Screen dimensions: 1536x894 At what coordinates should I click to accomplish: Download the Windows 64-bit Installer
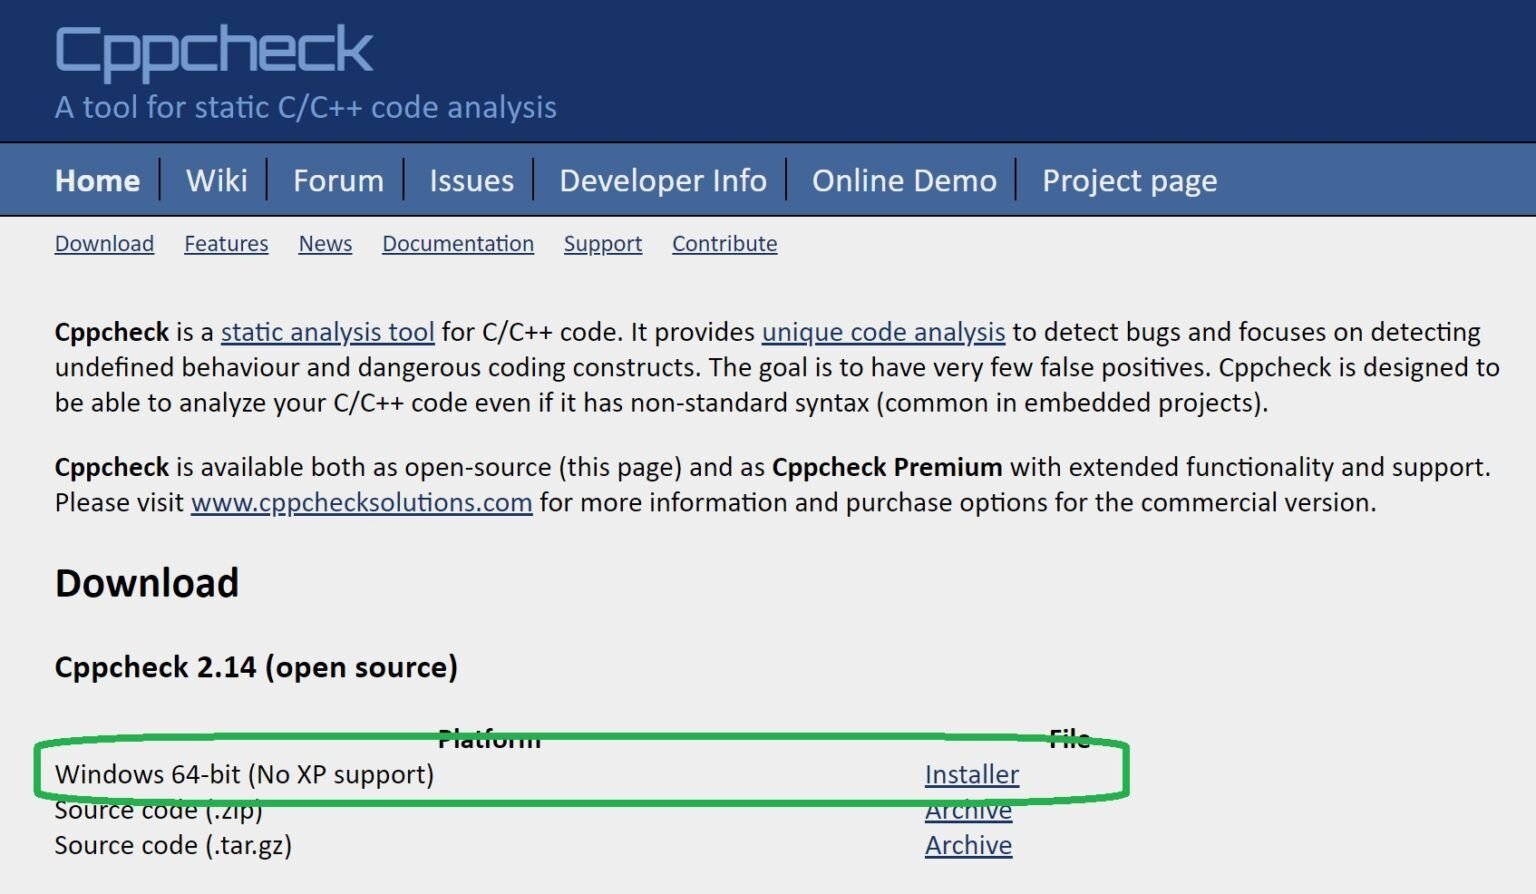click(x=971, y=775)
